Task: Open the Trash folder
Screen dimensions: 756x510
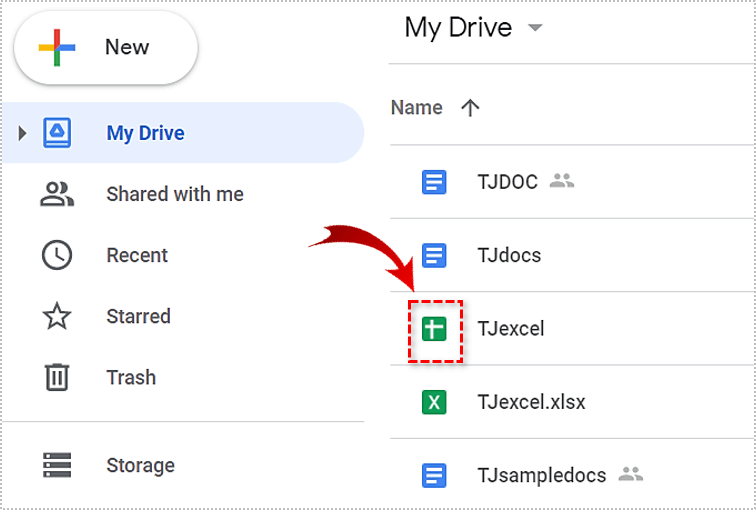Action: (131, 377)
